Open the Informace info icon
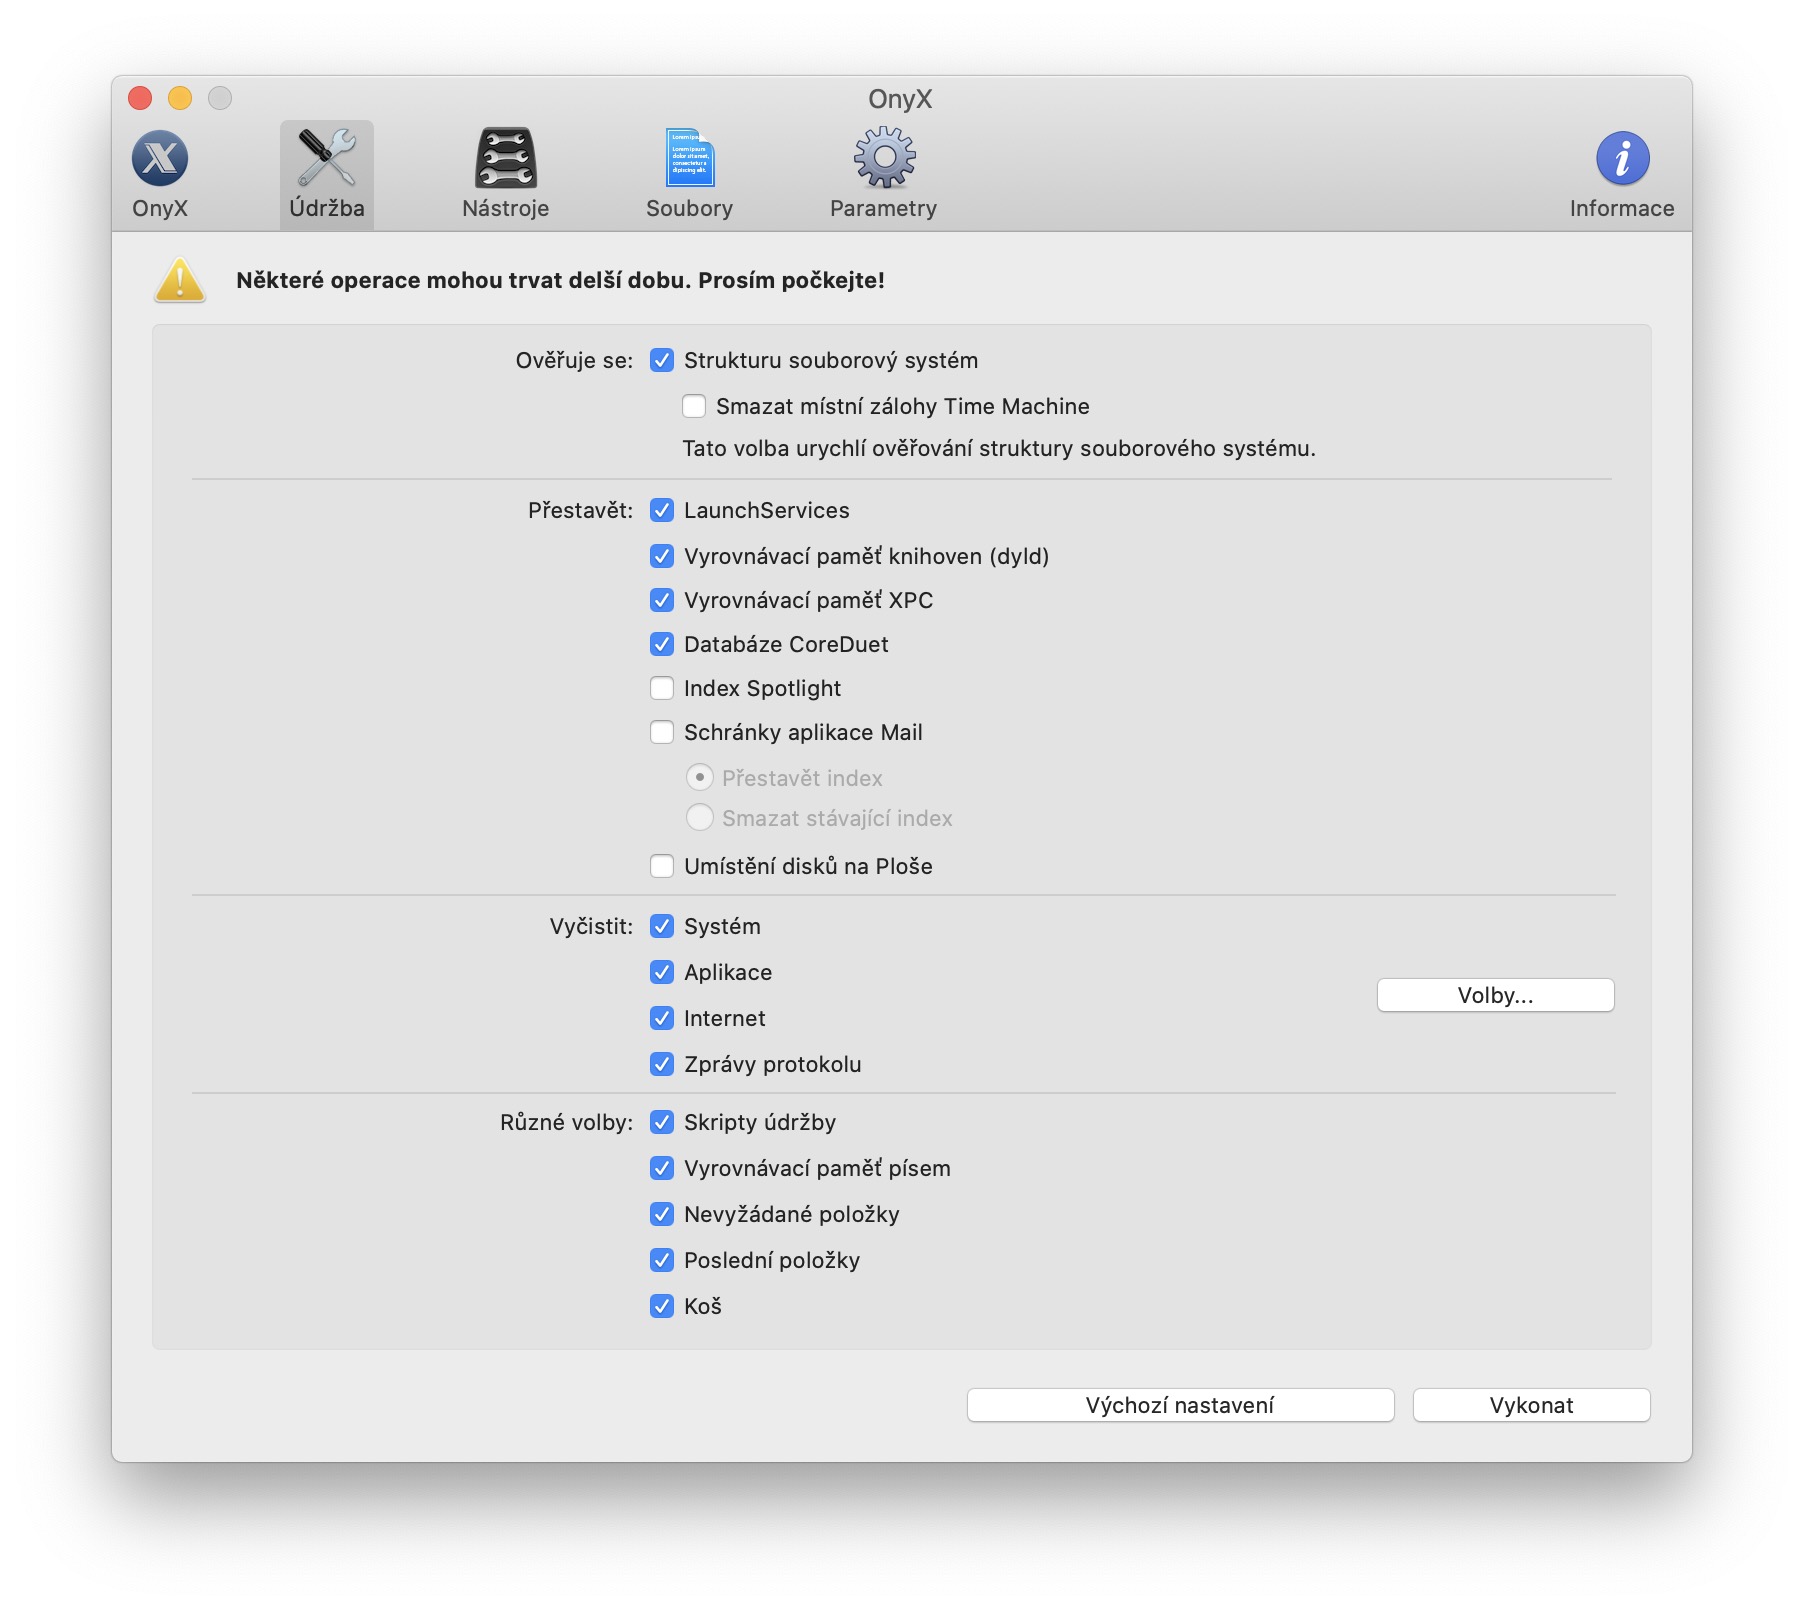Viewport: 1804px width, 1610px height. [1622, 159]
